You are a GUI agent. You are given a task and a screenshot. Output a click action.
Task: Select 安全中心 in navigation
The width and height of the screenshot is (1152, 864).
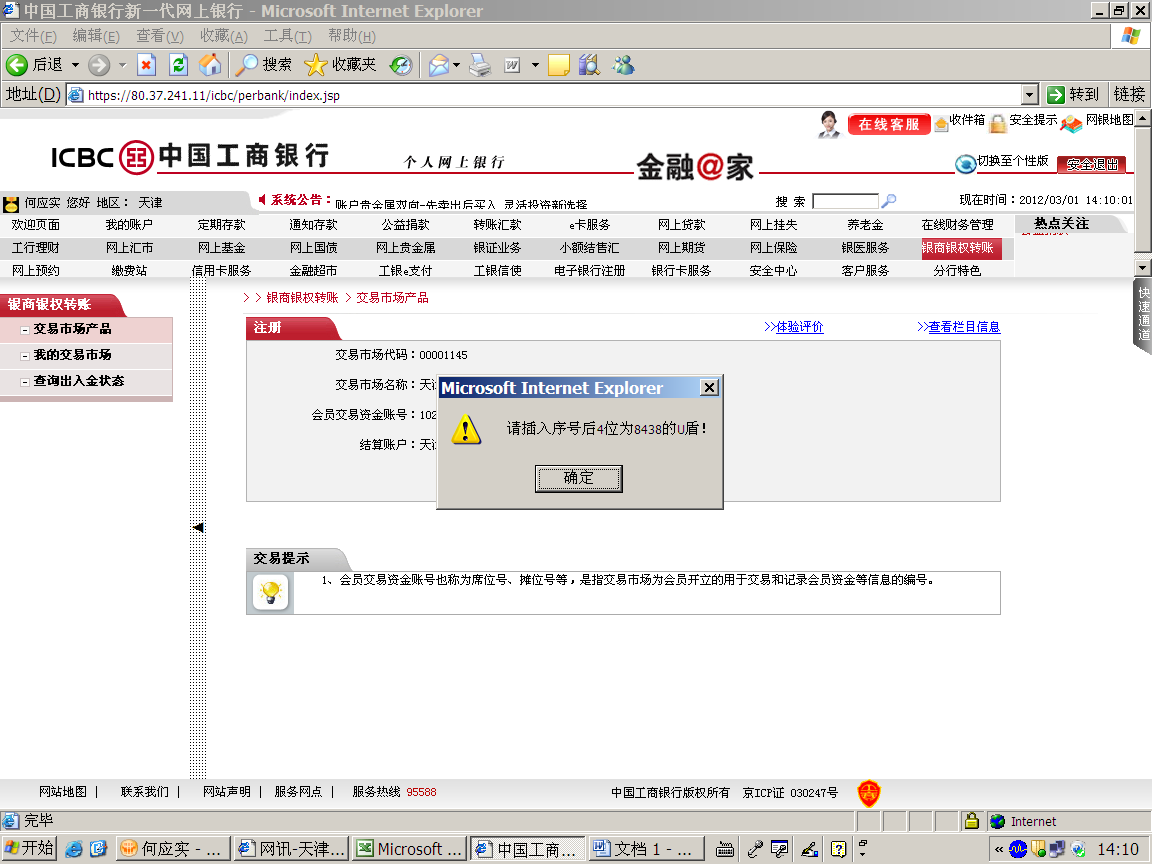coord(773,271)
